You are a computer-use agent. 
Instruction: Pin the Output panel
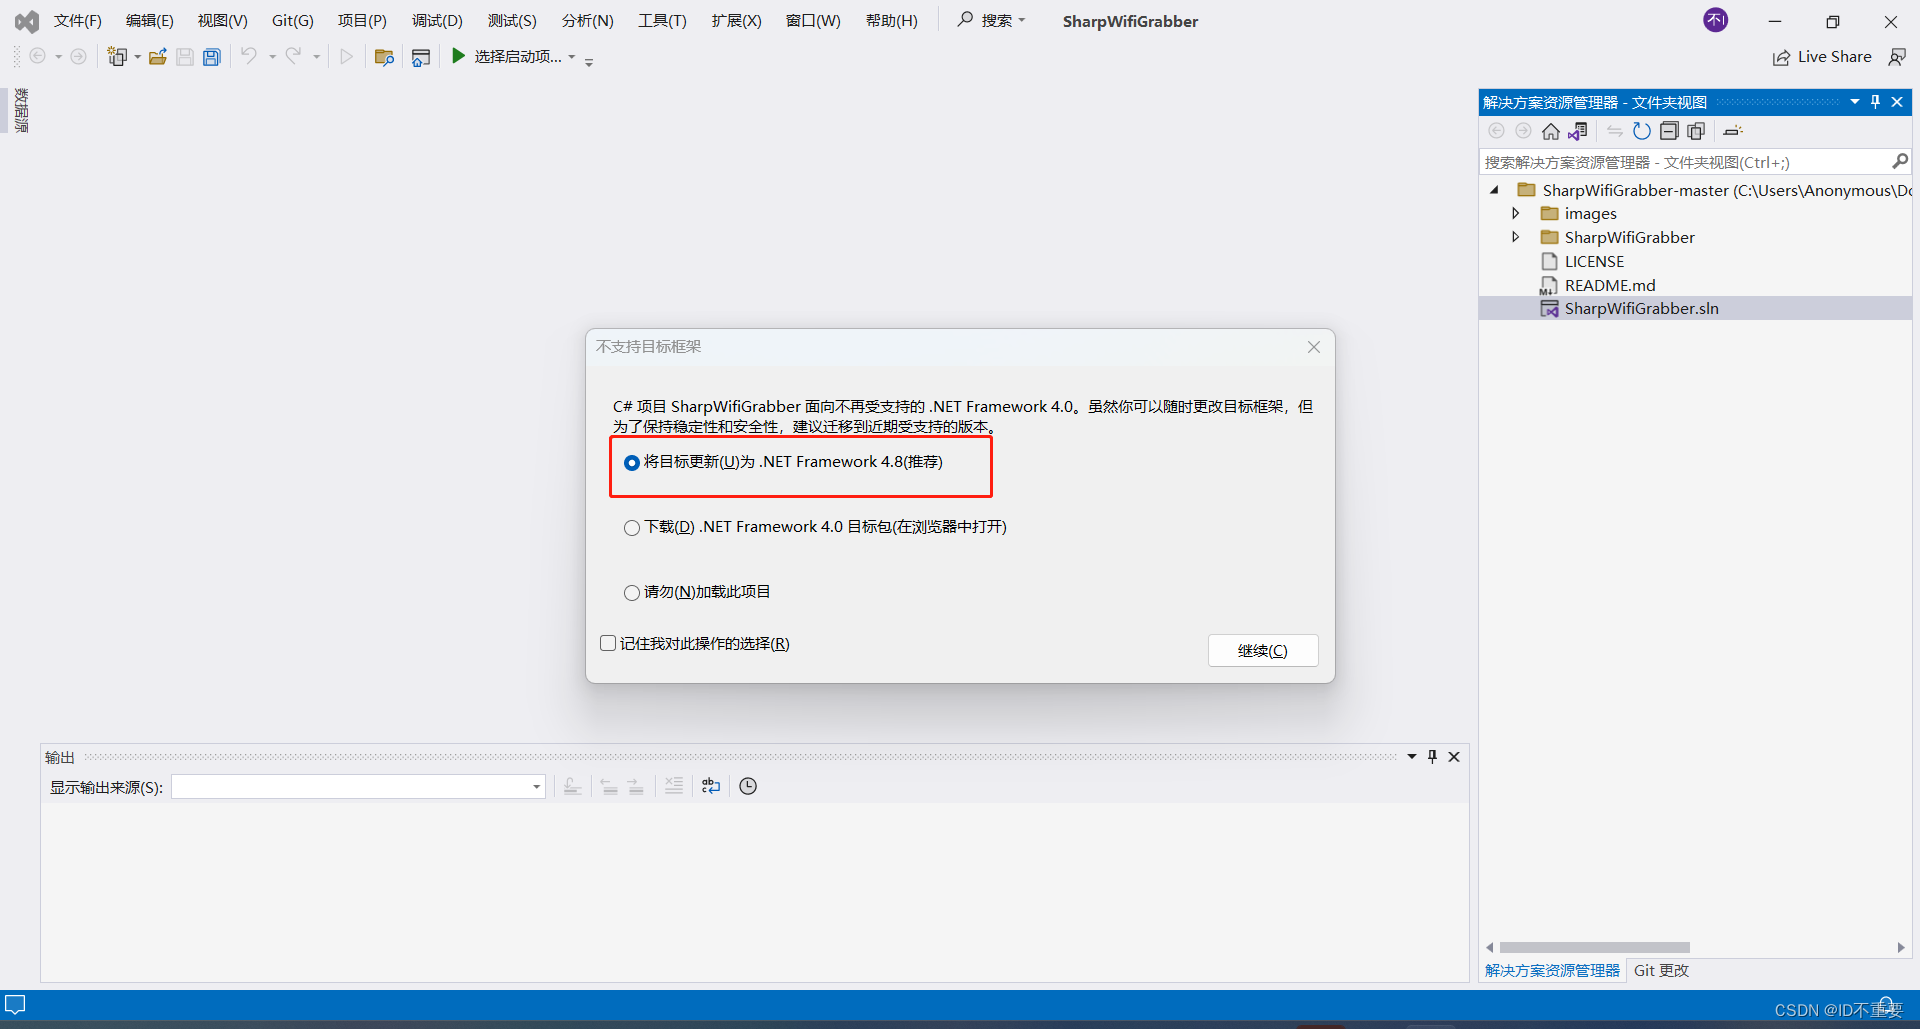(x=1432, y=757)
